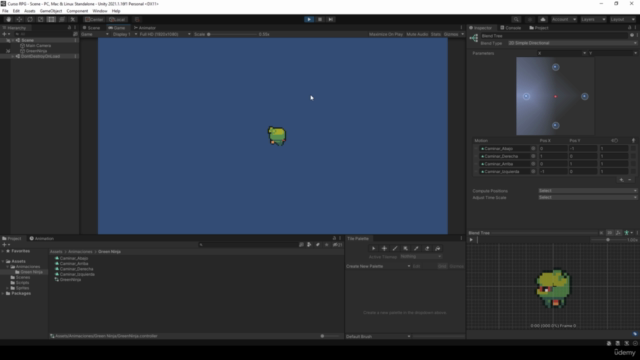This screenshot has width=640, height=360.
Task: Pause the running game
Action: click(320, 19)
